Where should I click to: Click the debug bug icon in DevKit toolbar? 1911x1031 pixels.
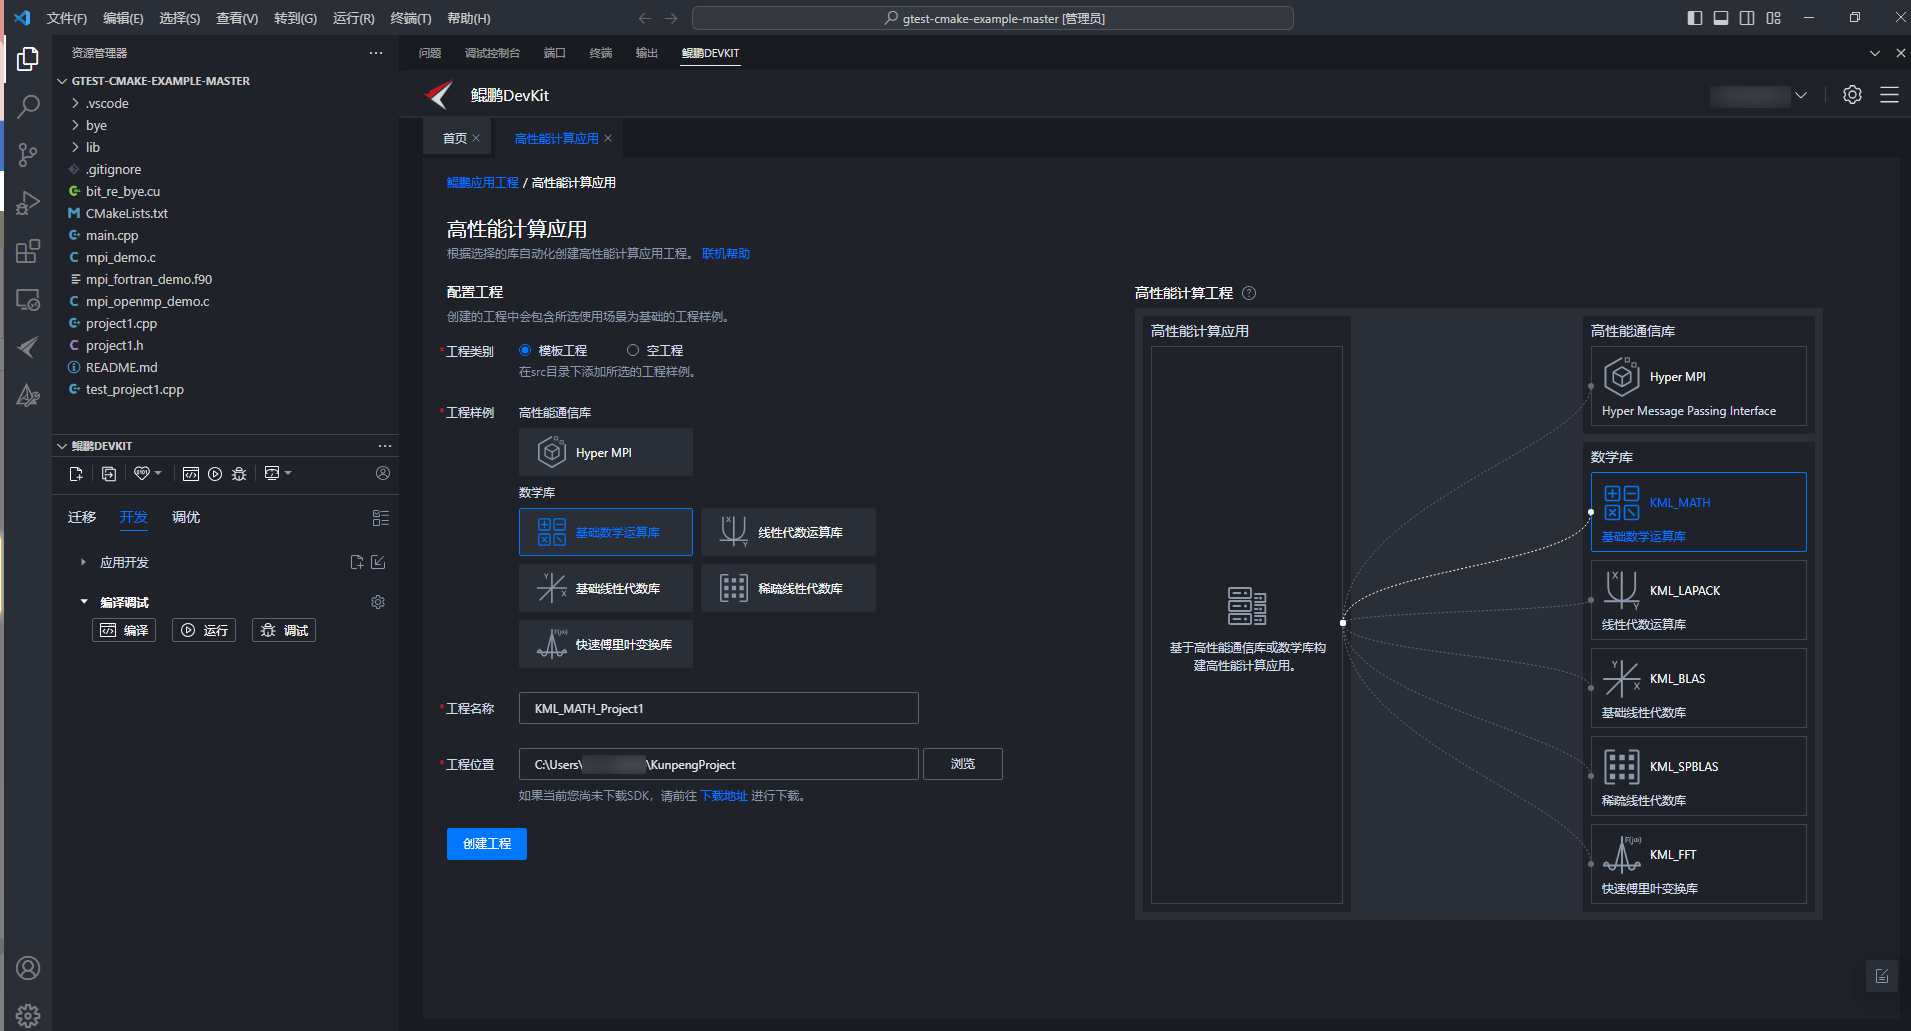point(239,474)
